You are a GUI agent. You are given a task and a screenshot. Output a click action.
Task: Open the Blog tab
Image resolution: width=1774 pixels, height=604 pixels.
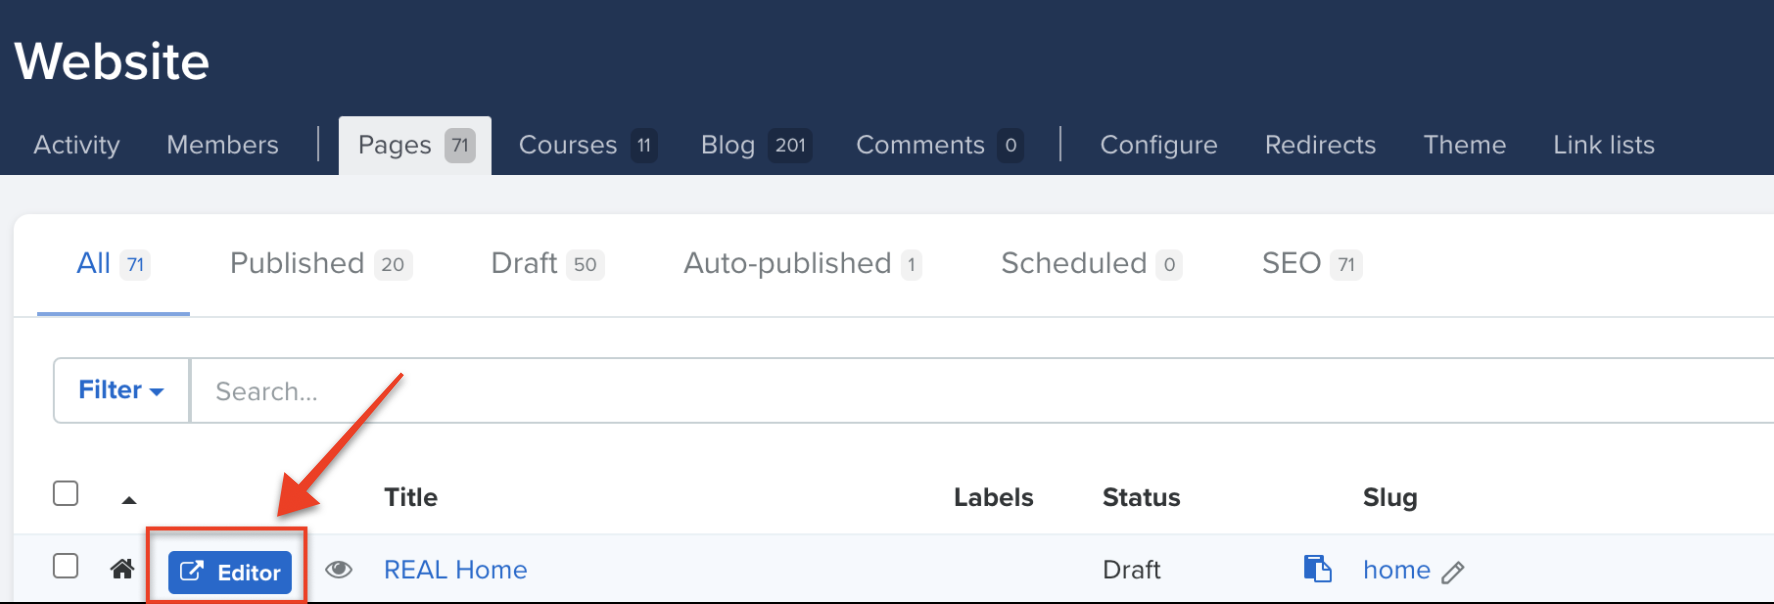tap(756, 145)
